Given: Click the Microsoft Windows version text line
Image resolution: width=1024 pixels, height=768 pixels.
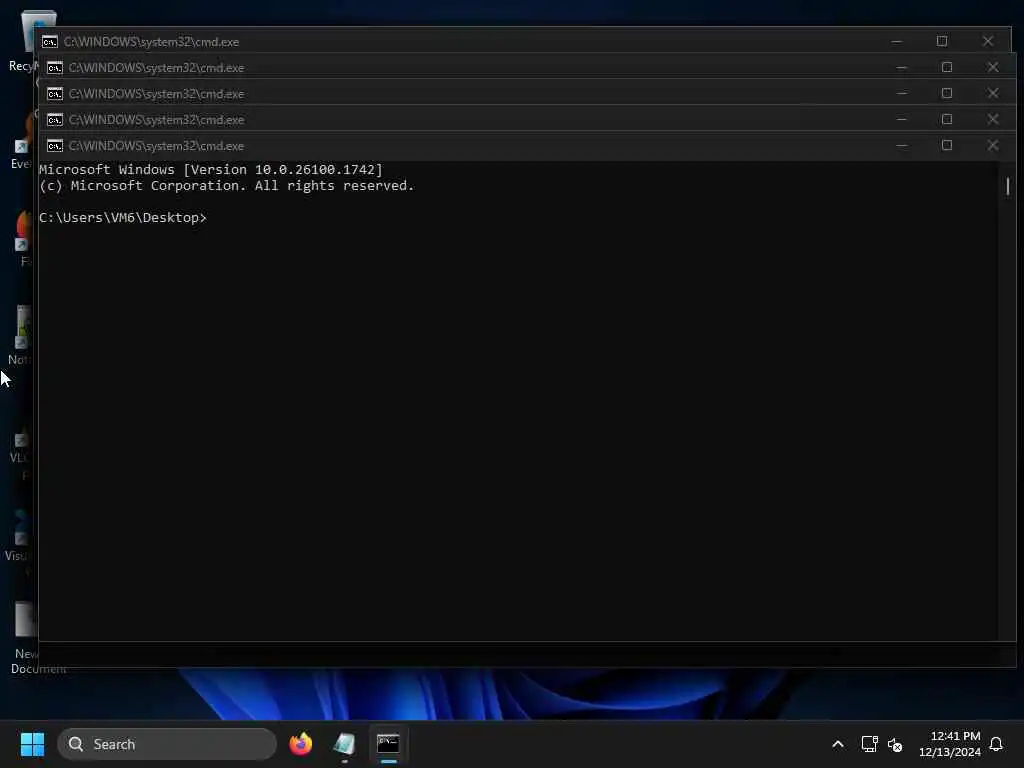Looking at the screenshot, I should [211, 169].
